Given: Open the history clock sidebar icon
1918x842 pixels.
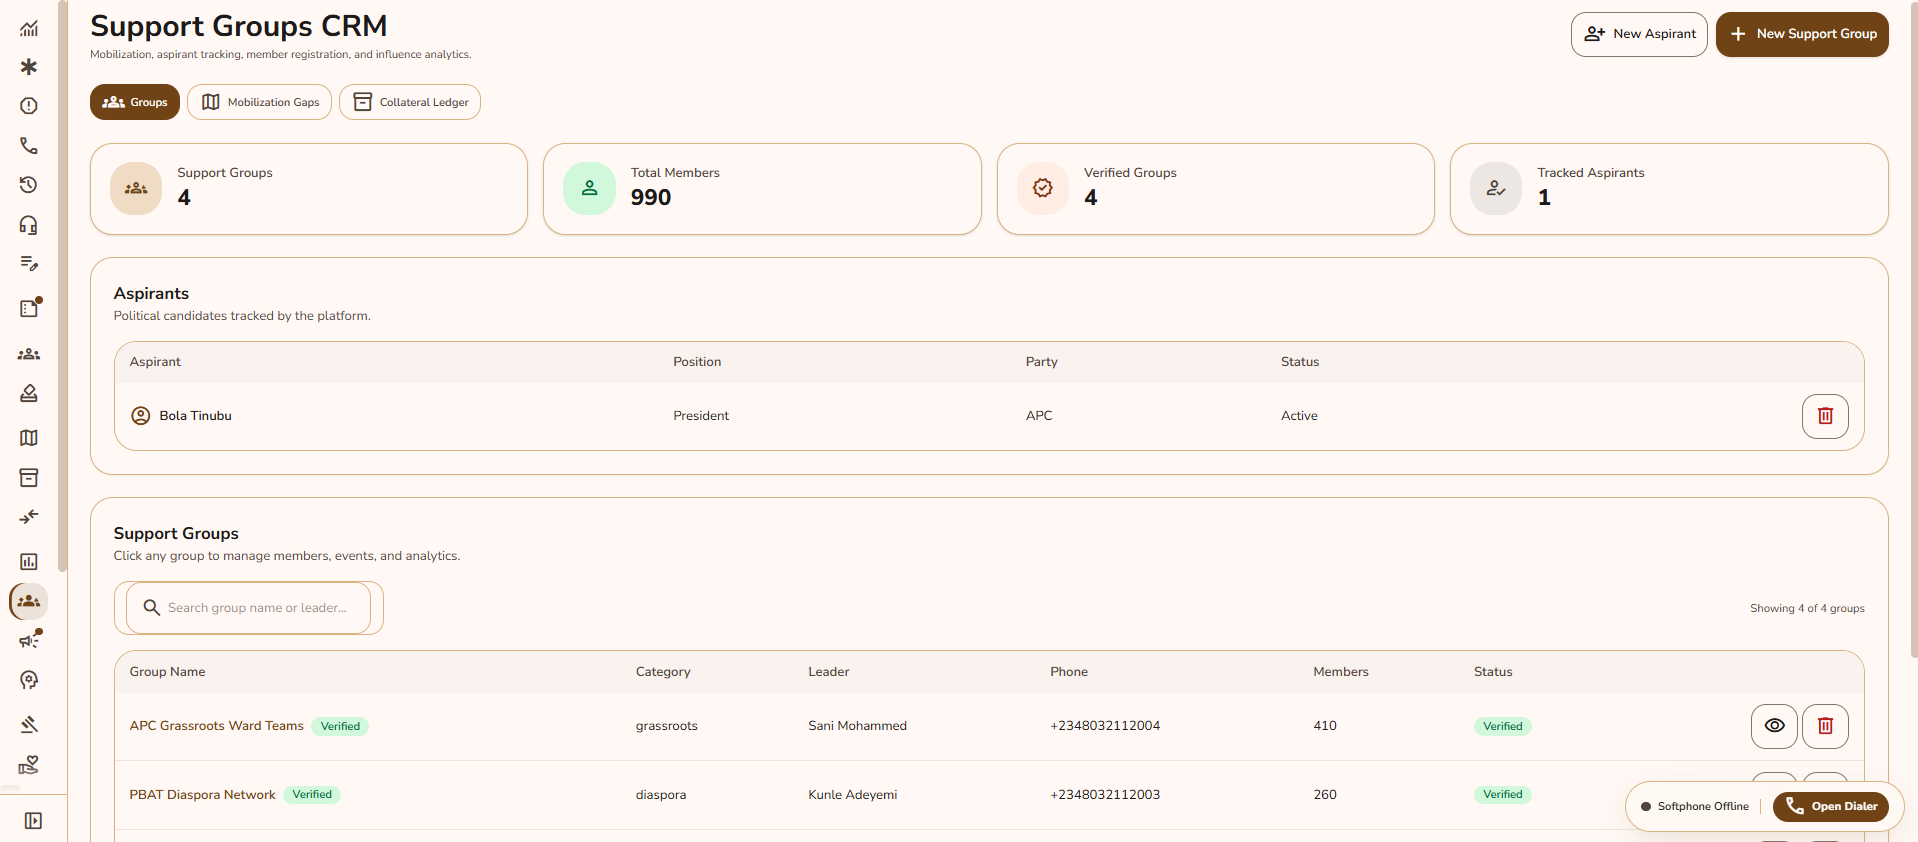Looking at the screenshot, I should [29, 185].
